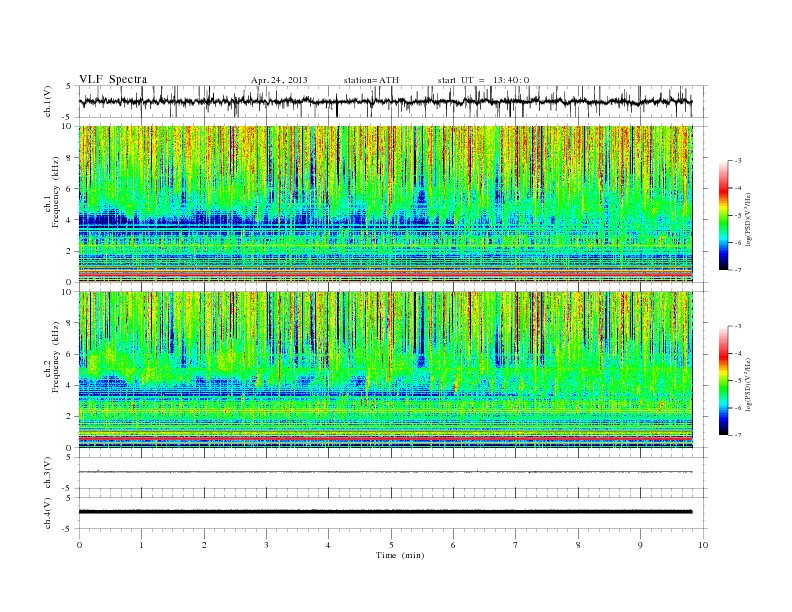The width and height of the screenshot is (792, 612).
Task: Click time axis tick label "1" at bottom
Action: [141, 545]
